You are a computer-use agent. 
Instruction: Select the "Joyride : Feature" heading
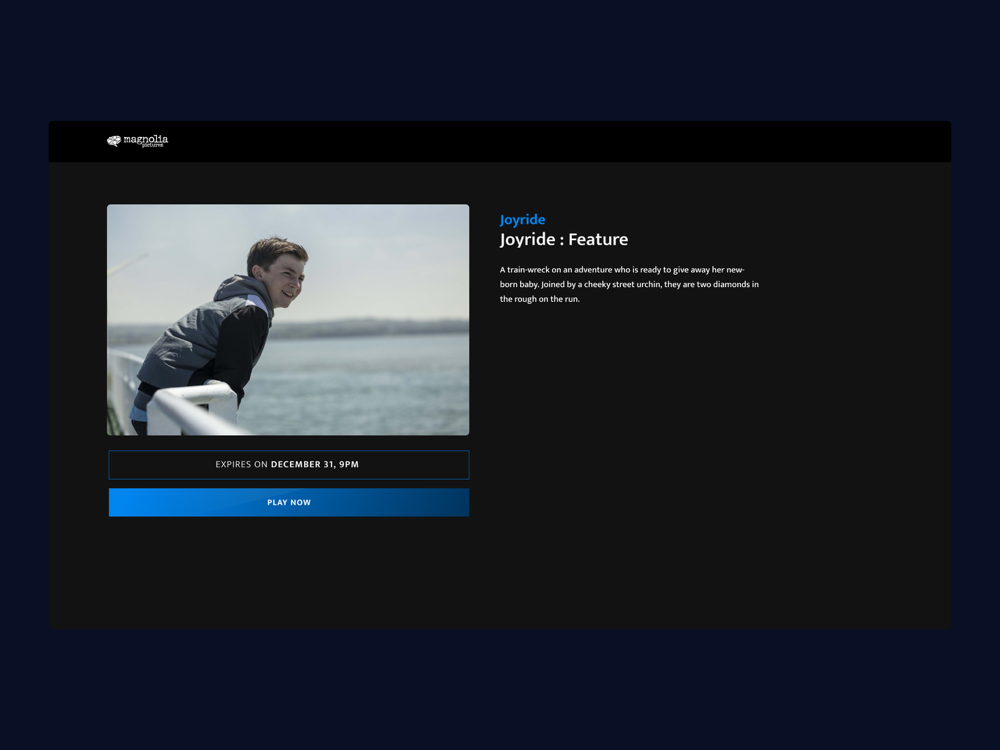(564, 240)
